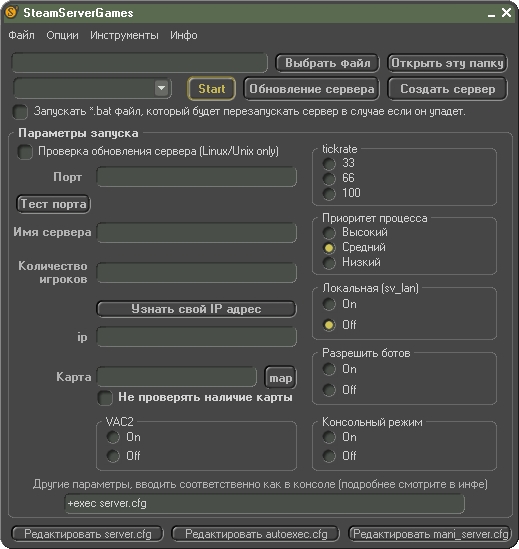Click the Тест порта button
The height and width of the screenshot is (549, 519).
(x=53, y=204)
